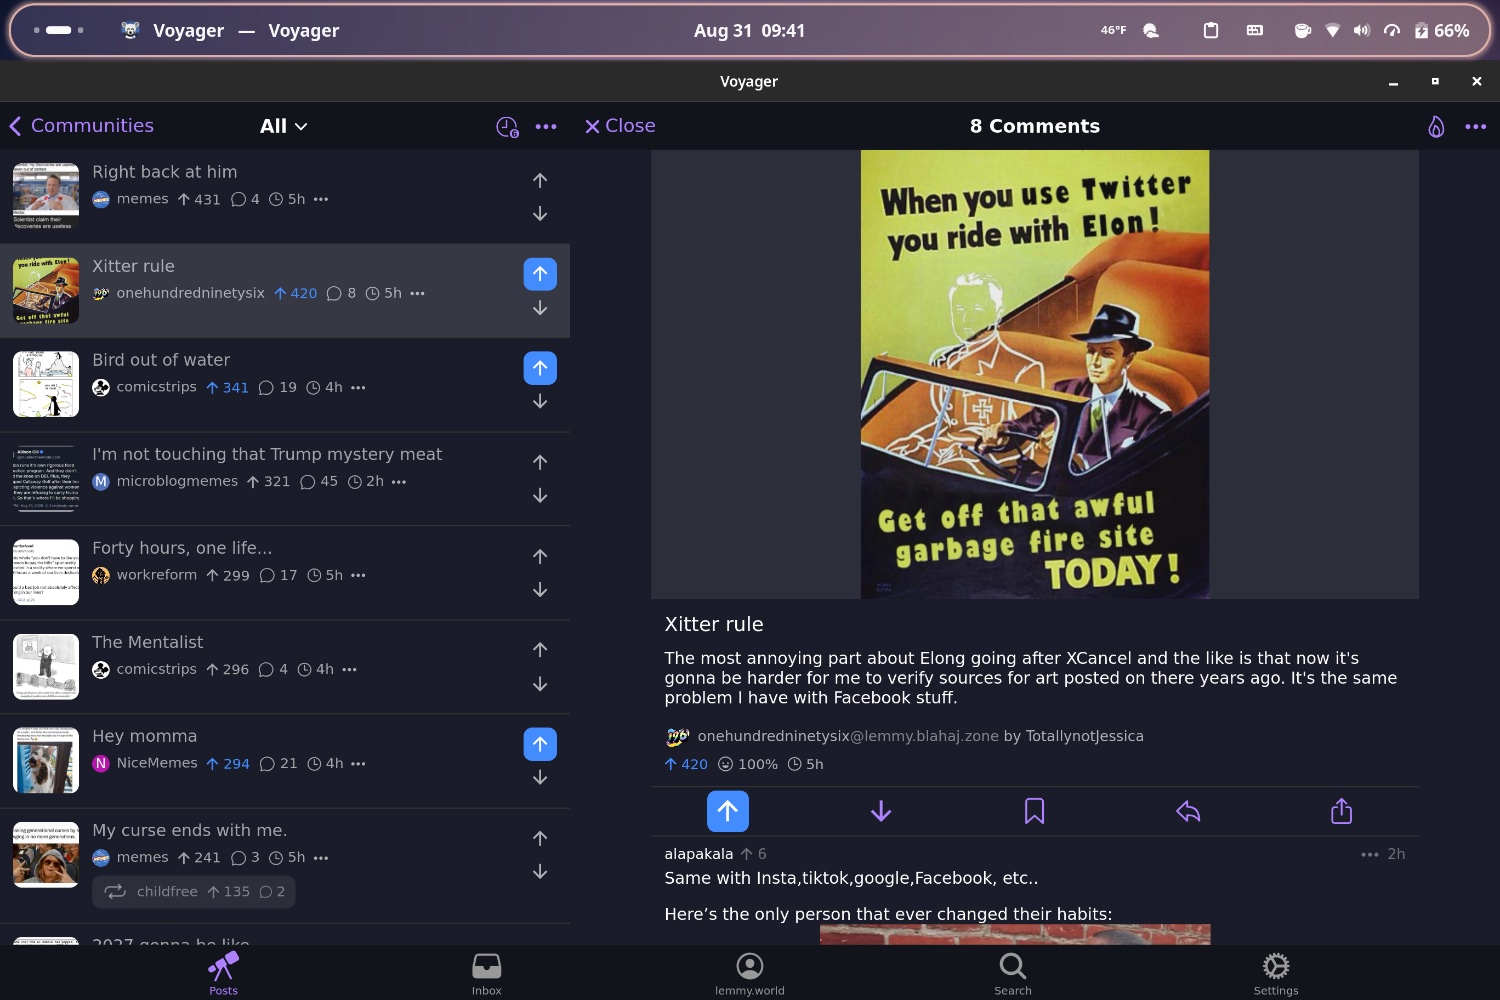Toggle upvote on 'Hey momma' post

click(540, 744)
